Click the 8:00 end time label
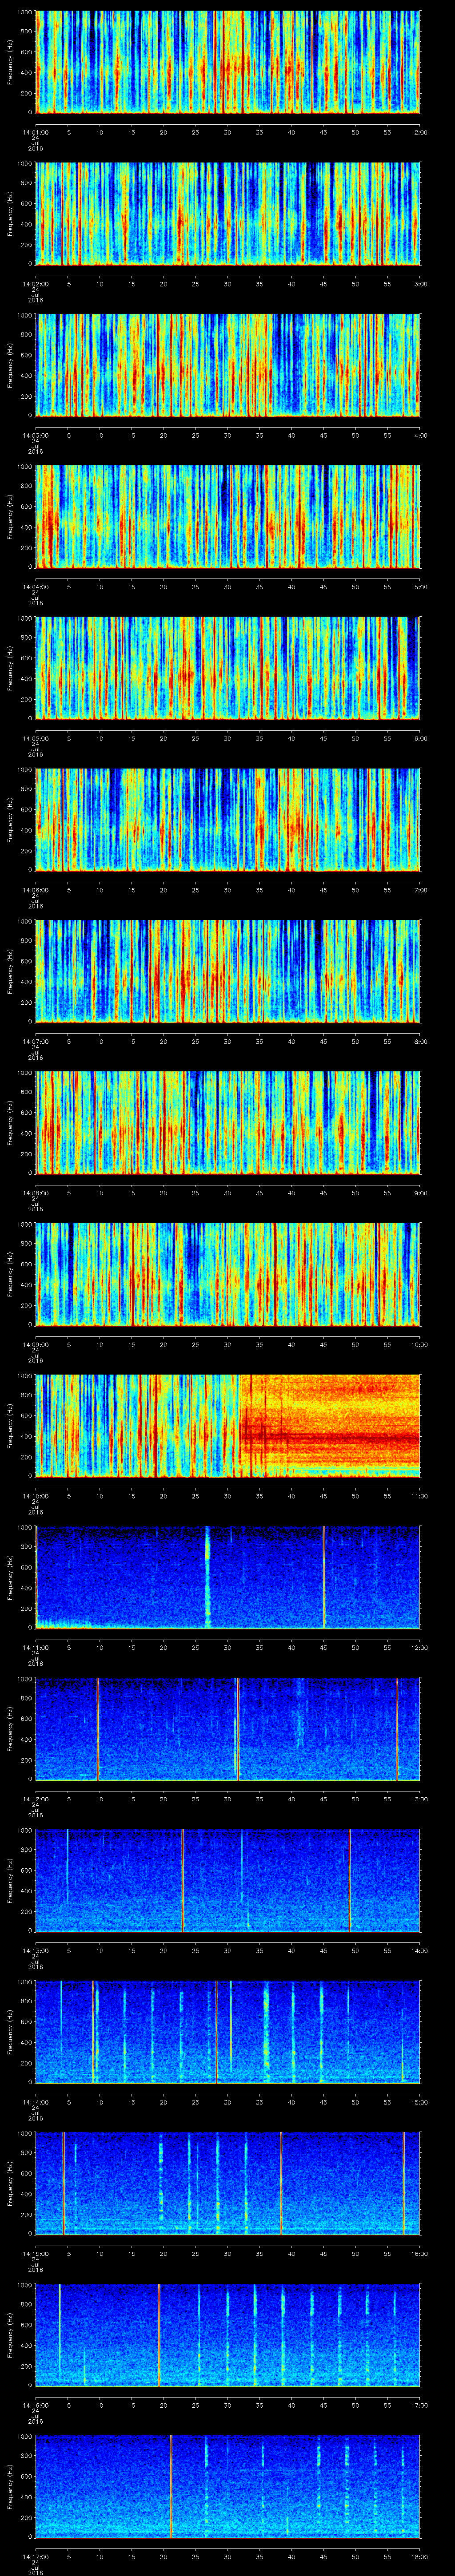455x2576 pixels. [x=420, y=1041]
